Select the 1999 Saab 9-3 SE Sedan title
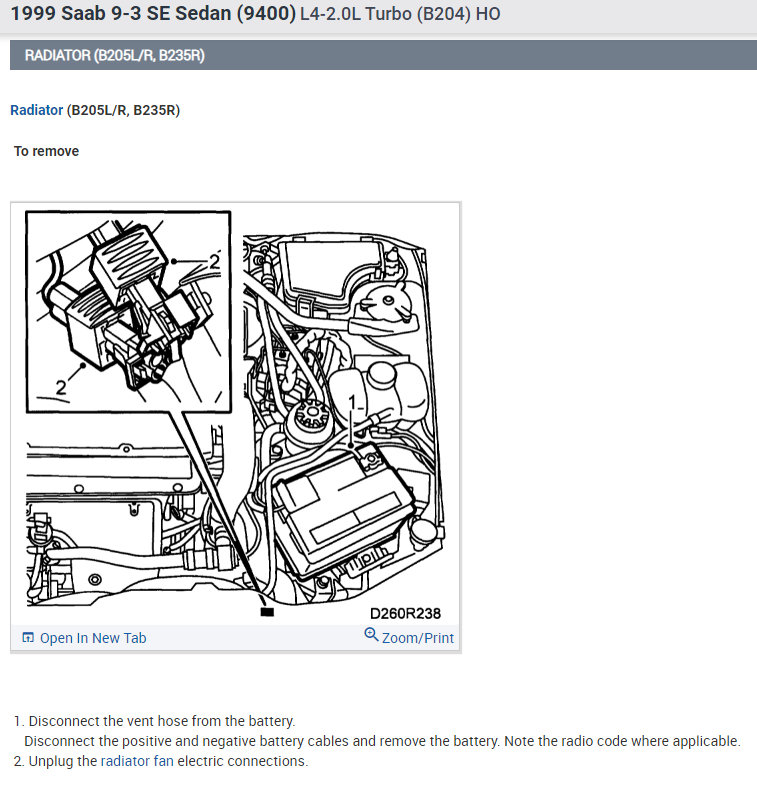 tap(153, 14)
